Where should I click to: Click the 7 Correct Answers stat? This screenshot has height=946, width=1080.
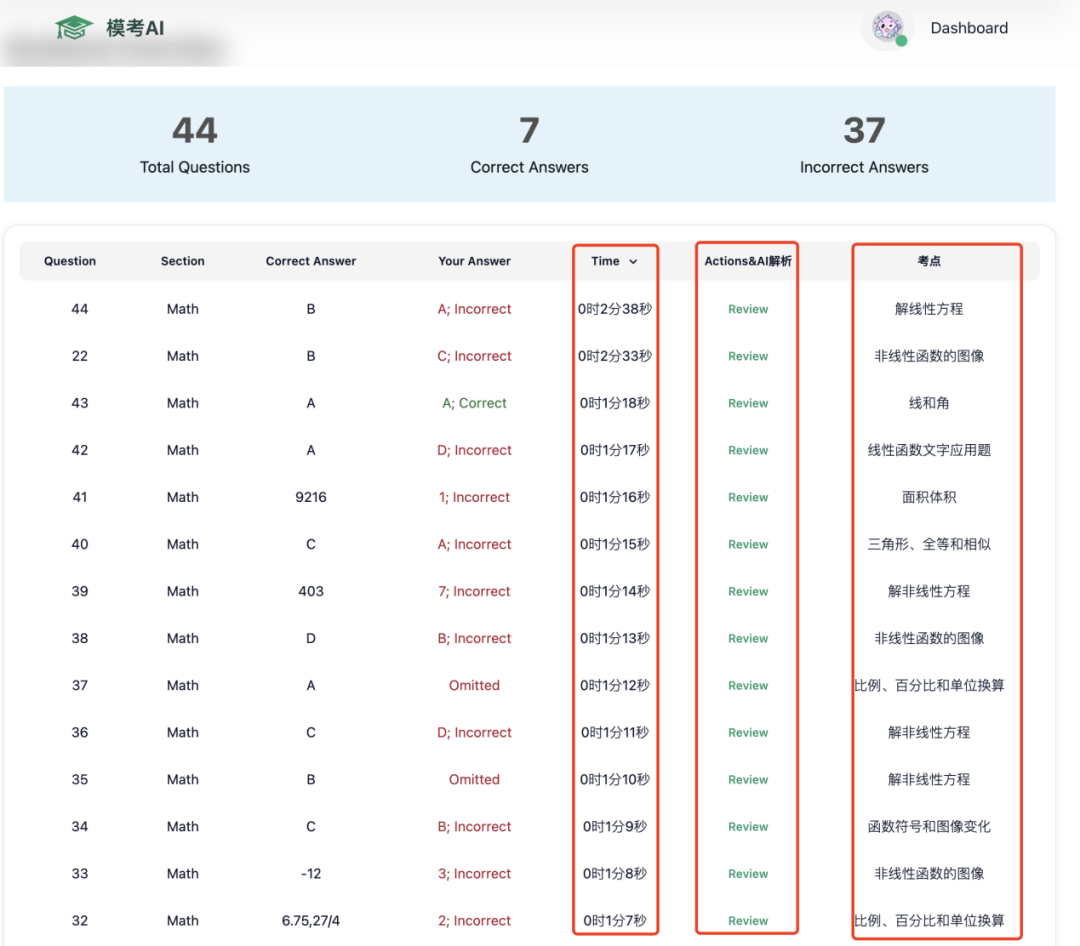[x=529, y=144]
